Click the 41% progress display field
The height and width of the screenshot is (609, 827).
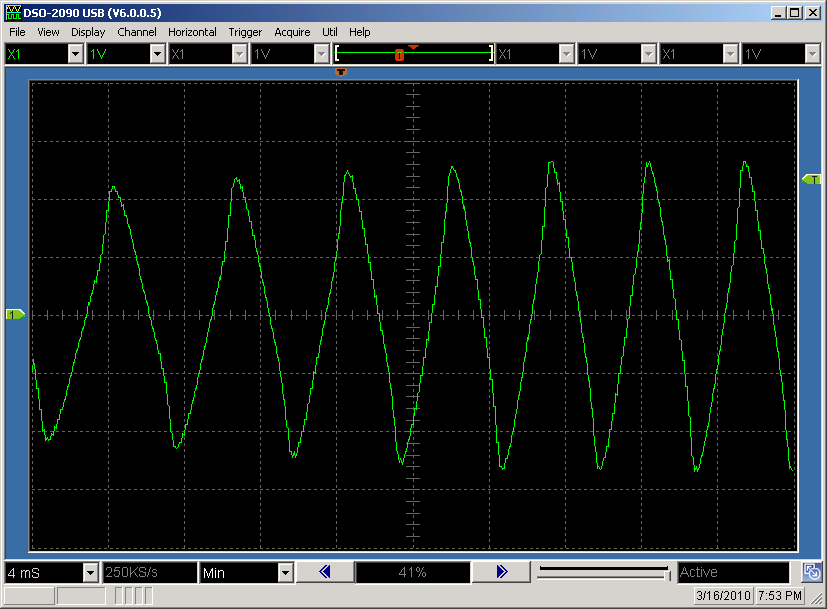[412, 573]
